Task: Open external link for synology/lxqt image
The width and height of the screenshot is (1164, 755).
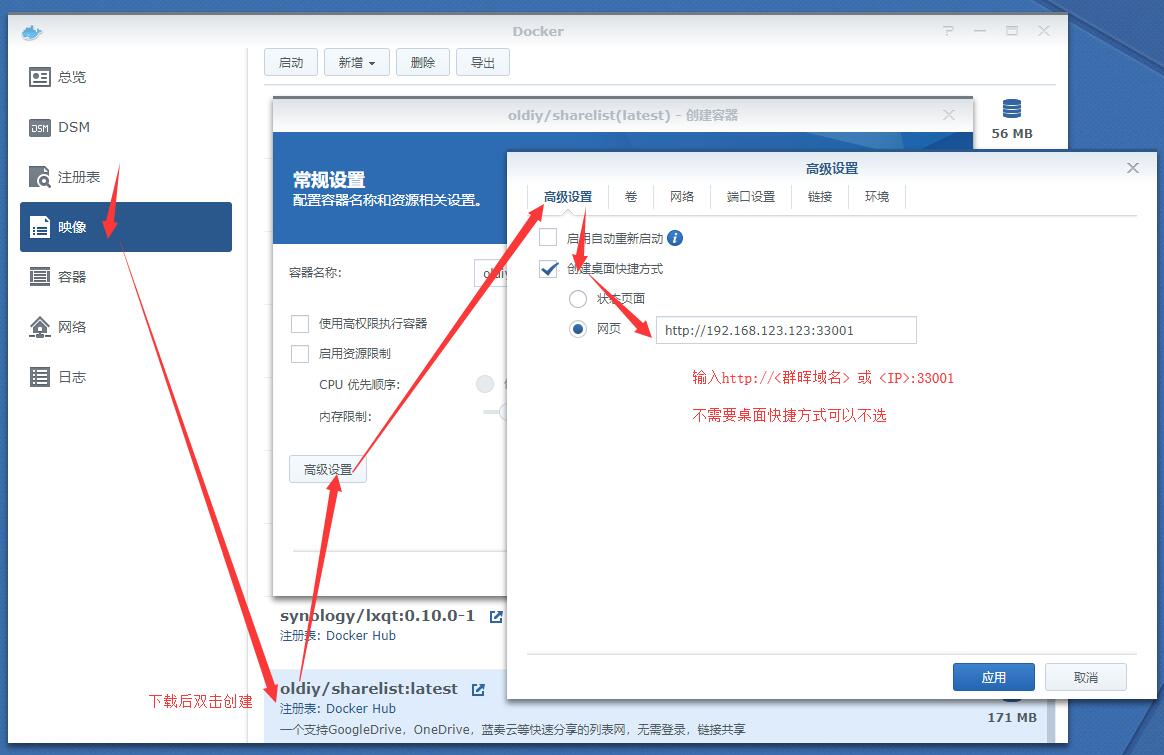Action: point(496,616)
